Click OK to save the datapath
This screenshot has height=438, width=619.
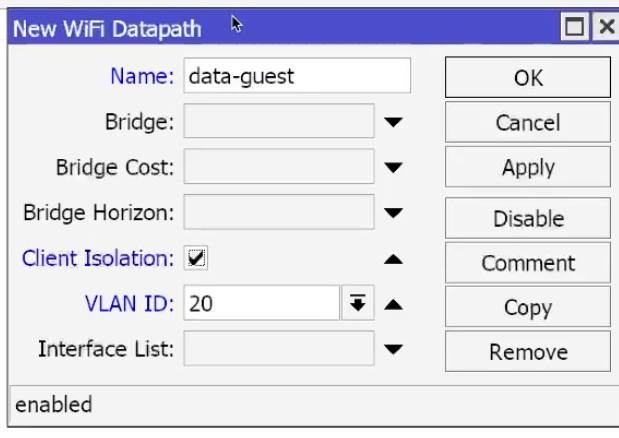point(528,77)
